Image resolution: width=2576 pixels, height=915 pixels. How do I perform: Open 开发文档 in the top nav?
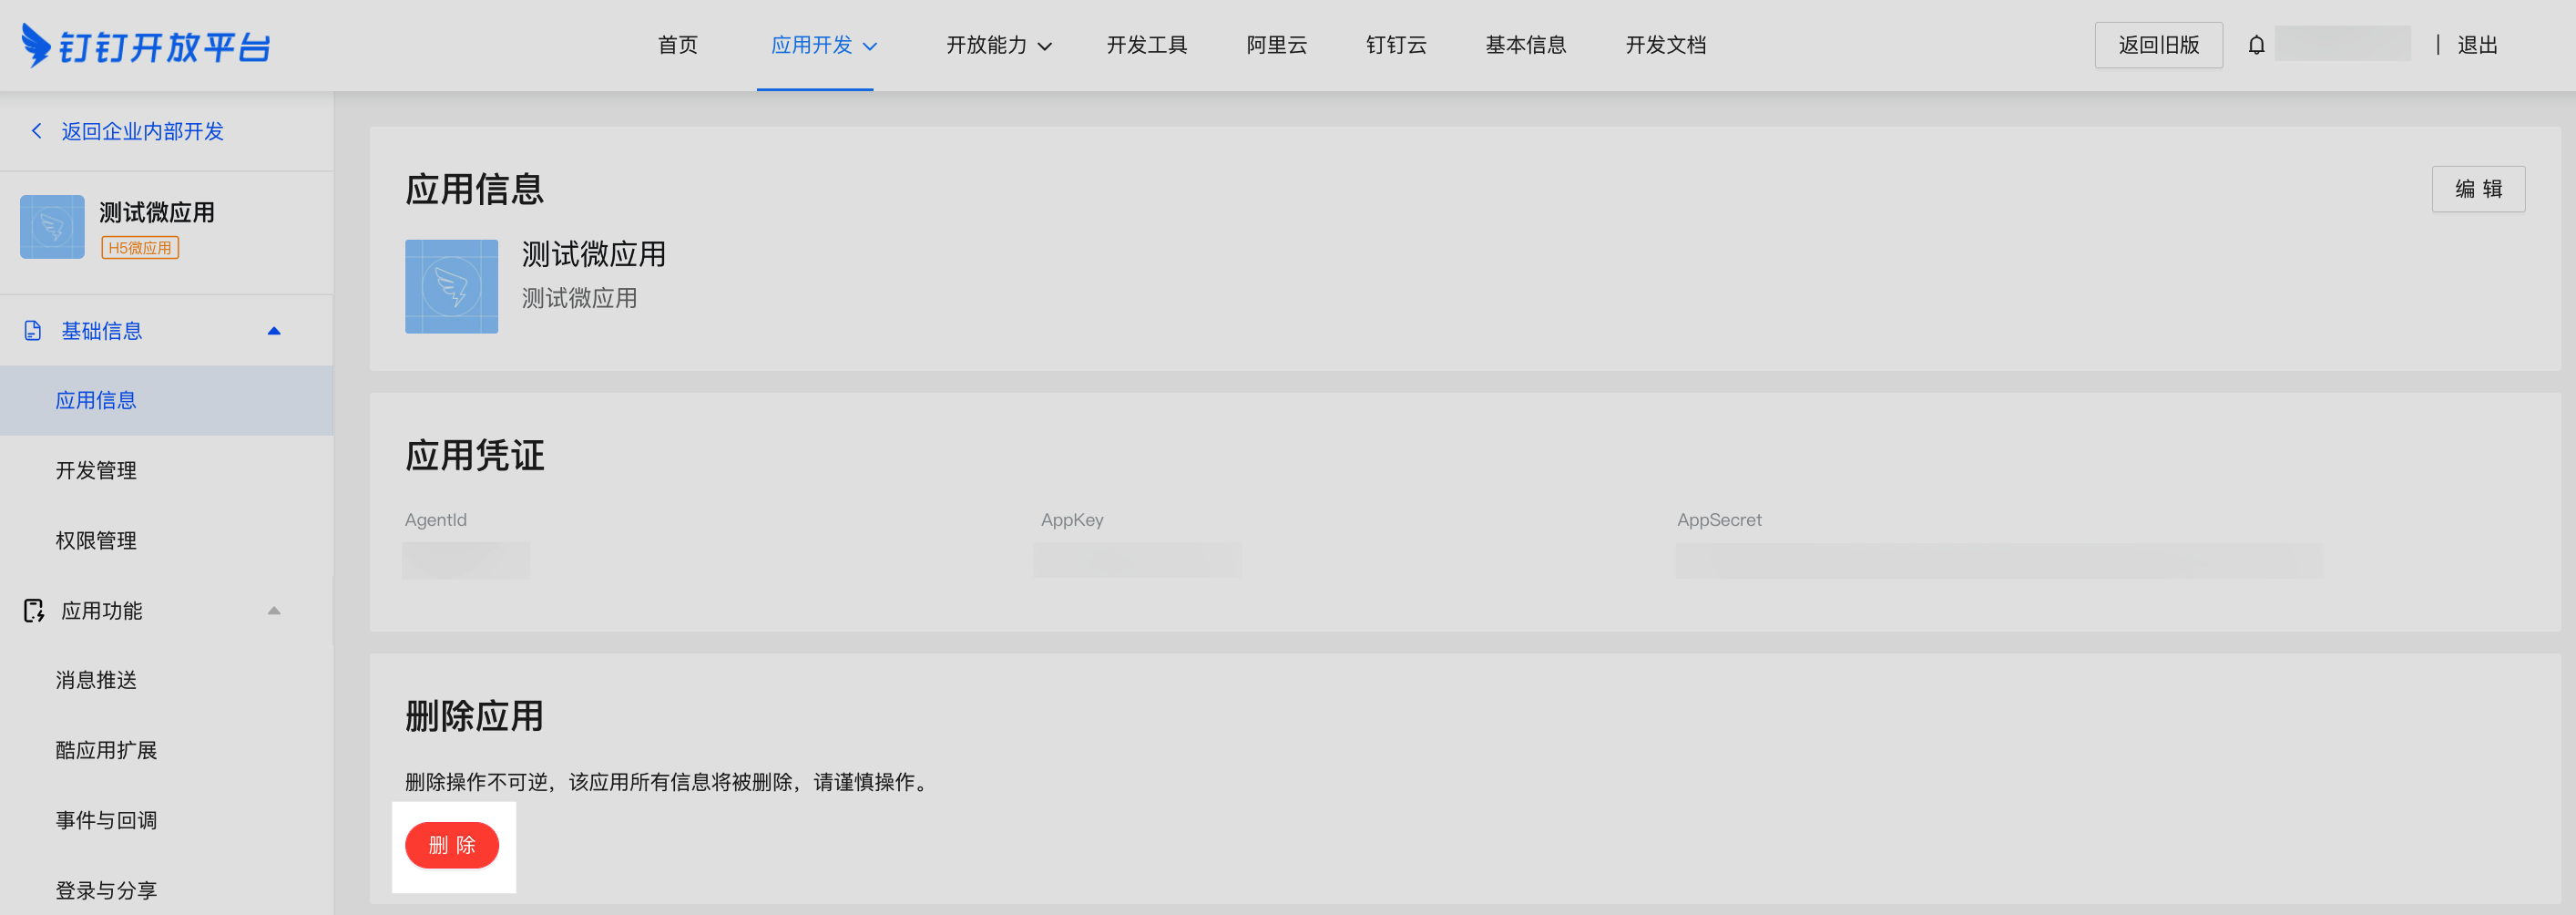tap(1665, 45)
